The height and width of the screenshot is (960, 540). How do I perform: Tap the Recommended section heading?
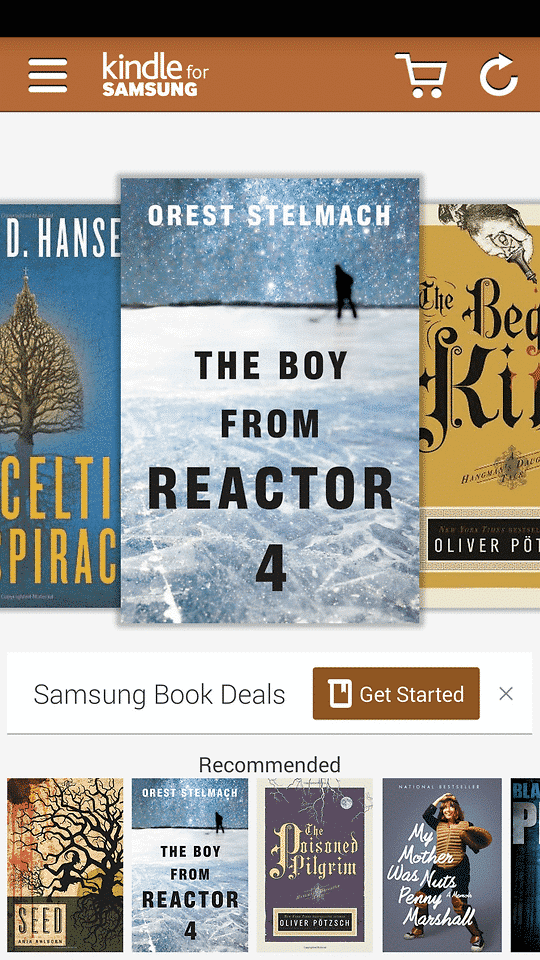coord(269,765)
